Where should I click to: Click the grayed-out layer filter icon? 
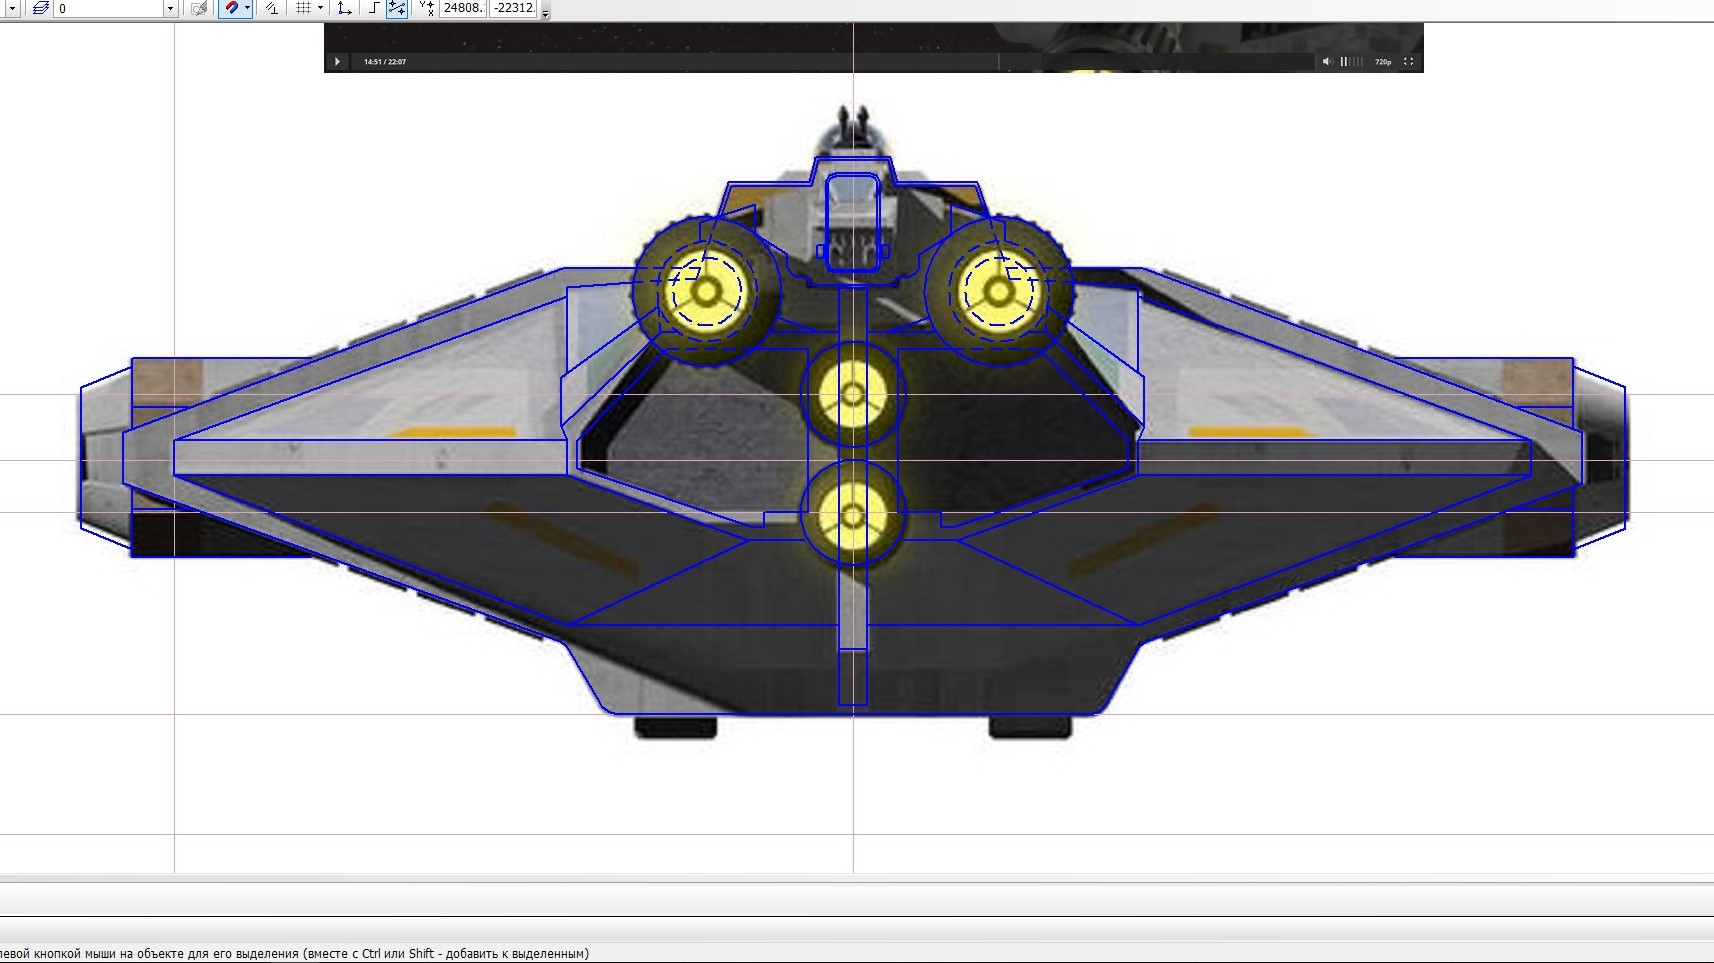199,8
